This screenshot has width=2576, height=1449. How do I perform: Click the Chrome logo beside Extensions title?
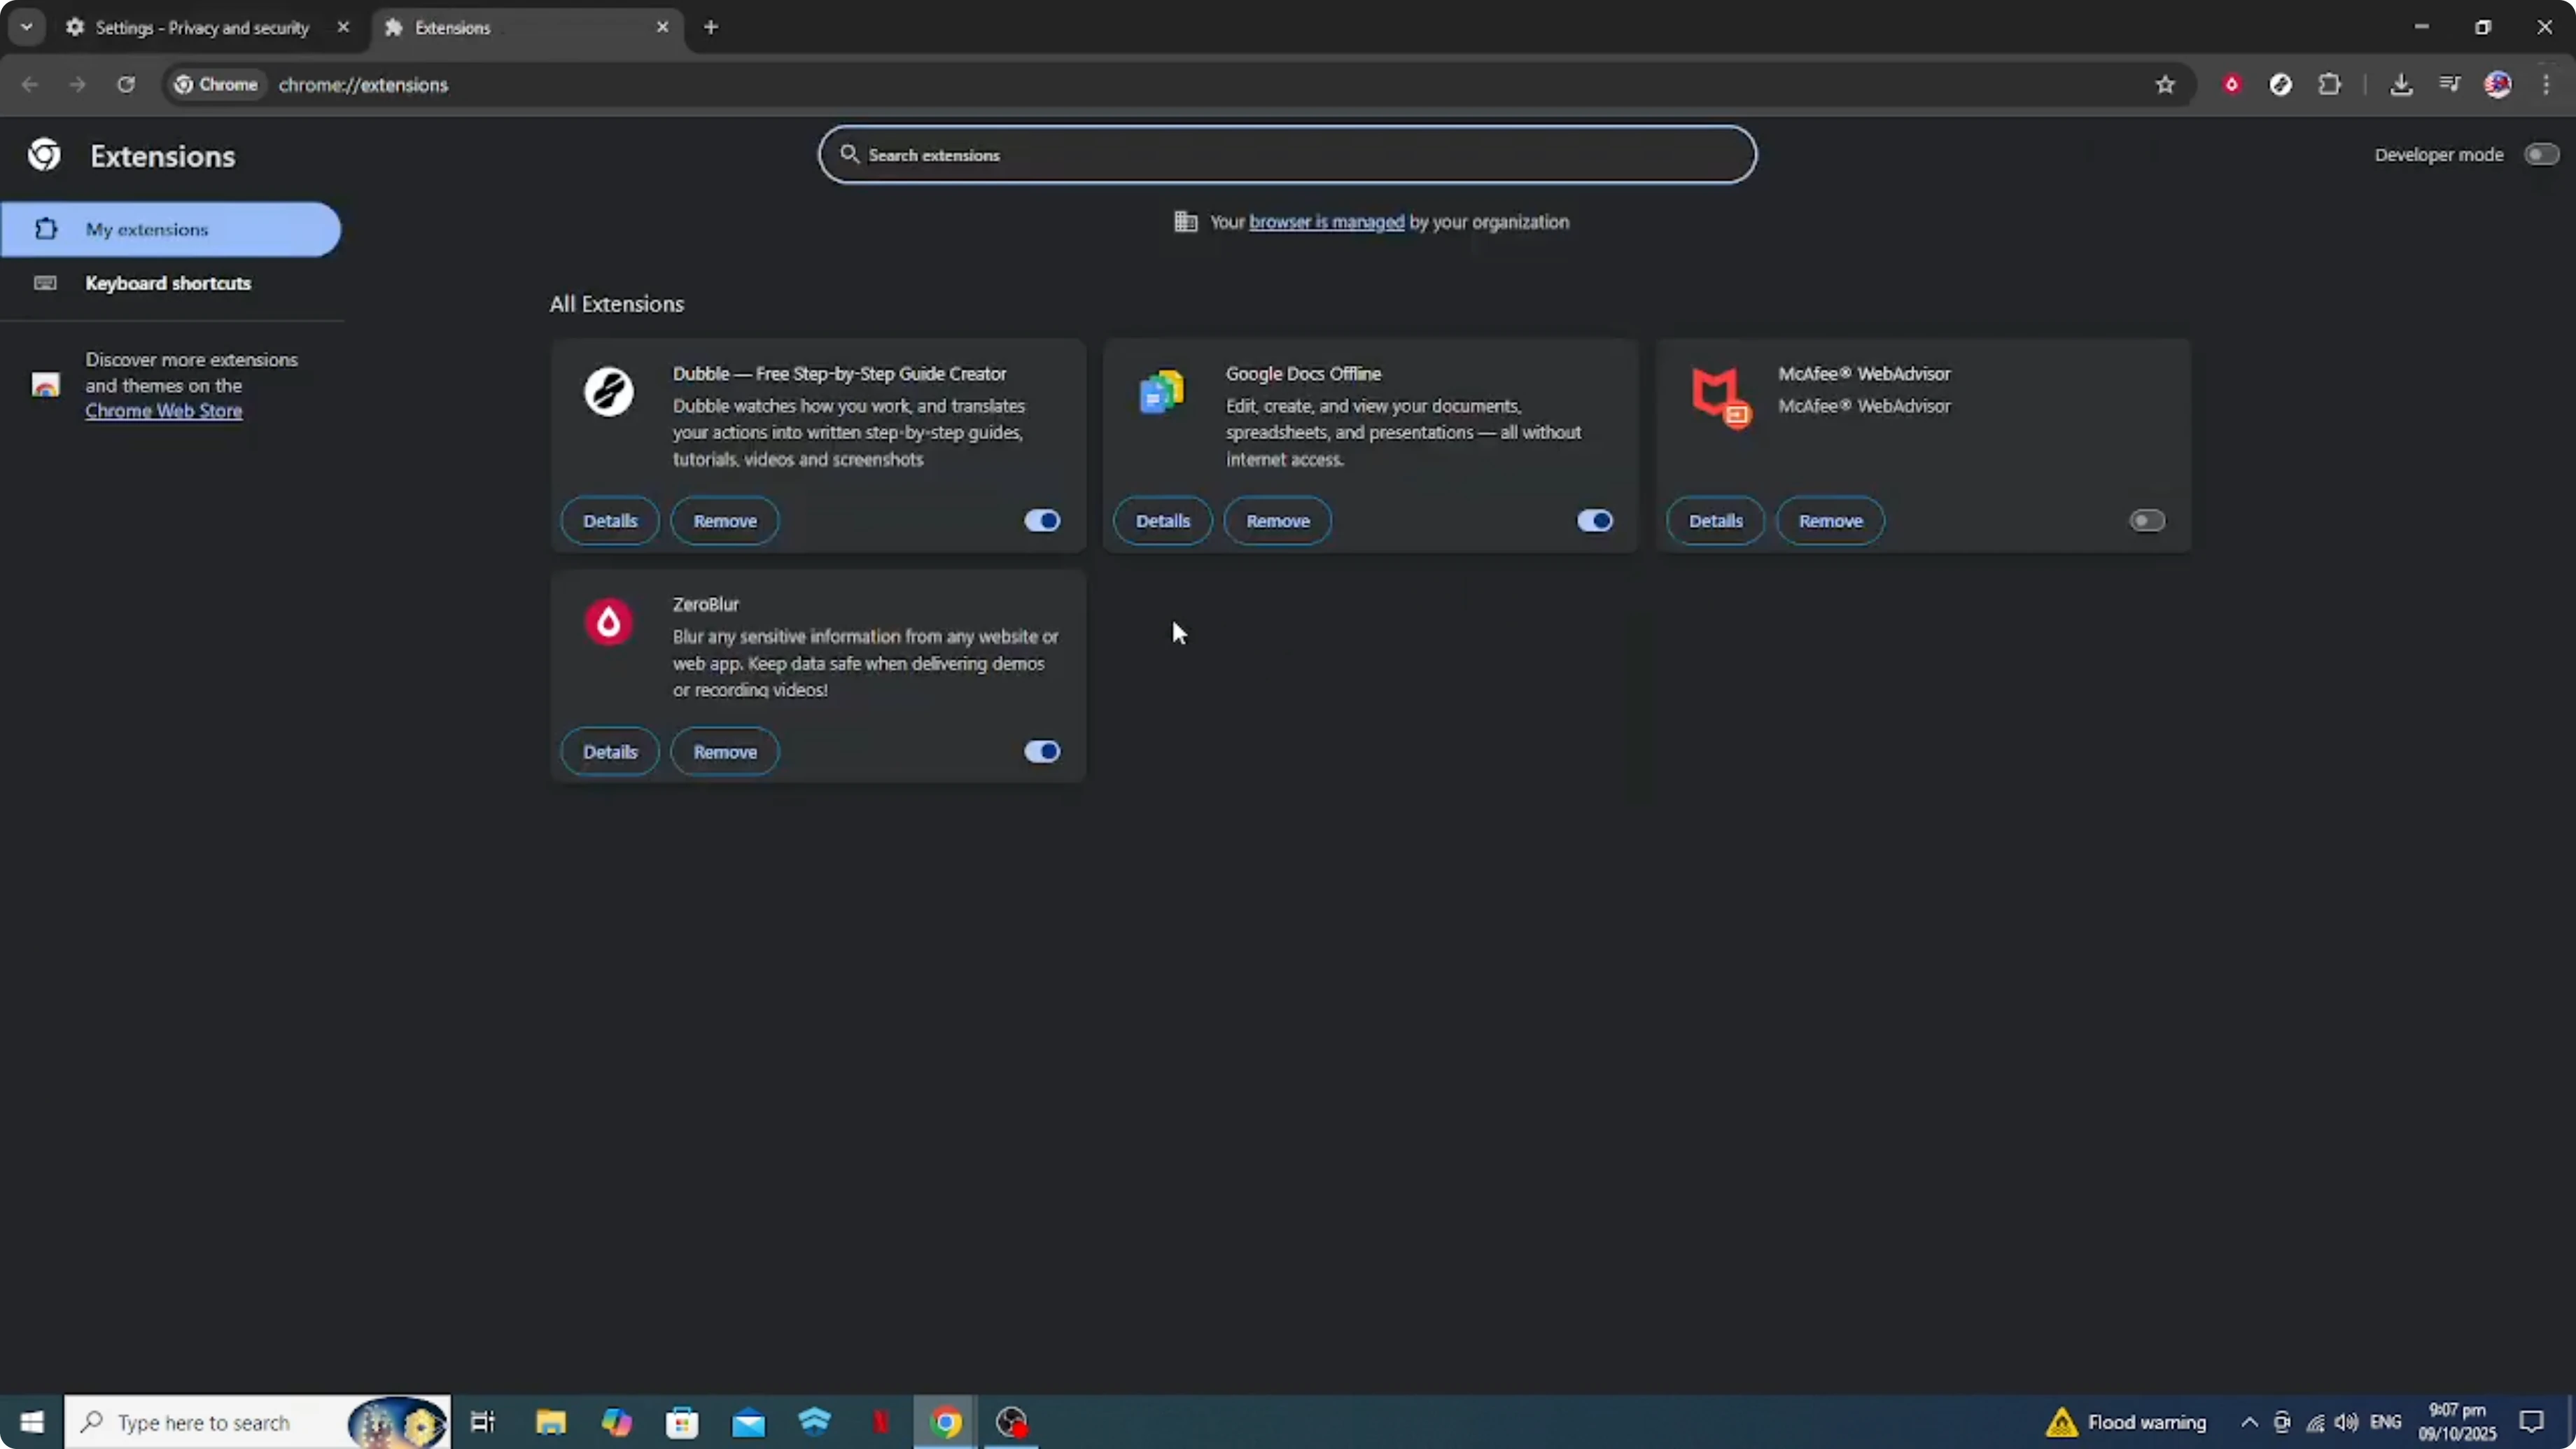click(44, 155)
